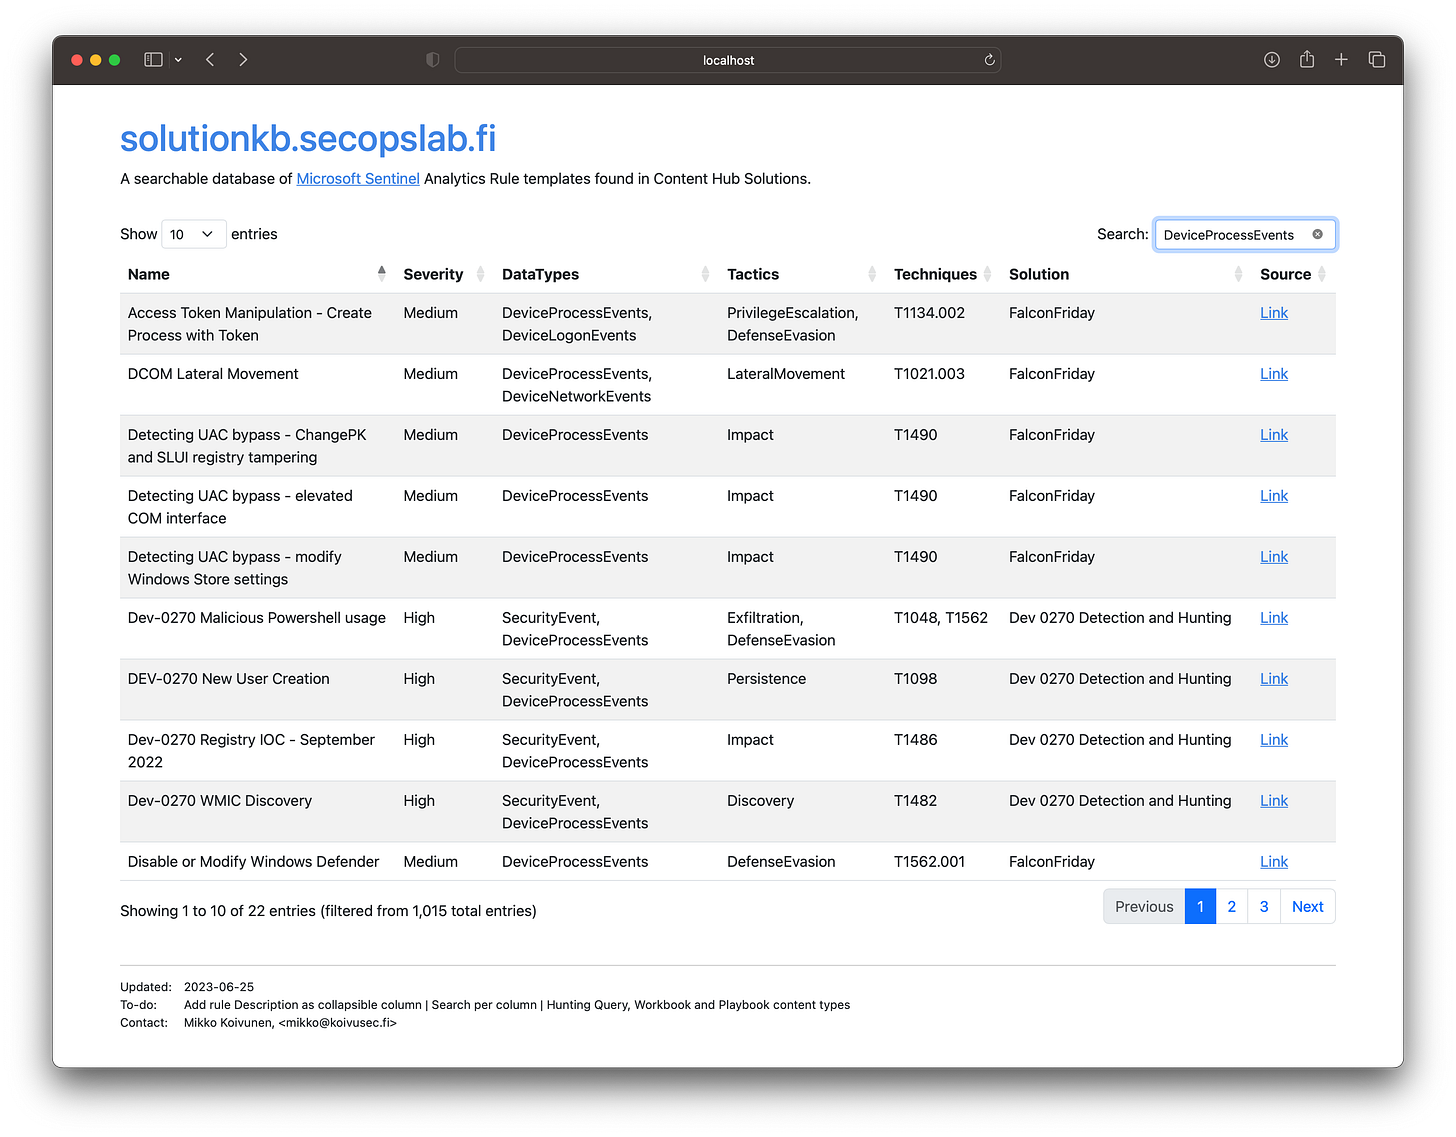Open a new tab with plus icon
Image resolution: width=1456 pixels, height=1137 pixels.
coord(1342,60)
